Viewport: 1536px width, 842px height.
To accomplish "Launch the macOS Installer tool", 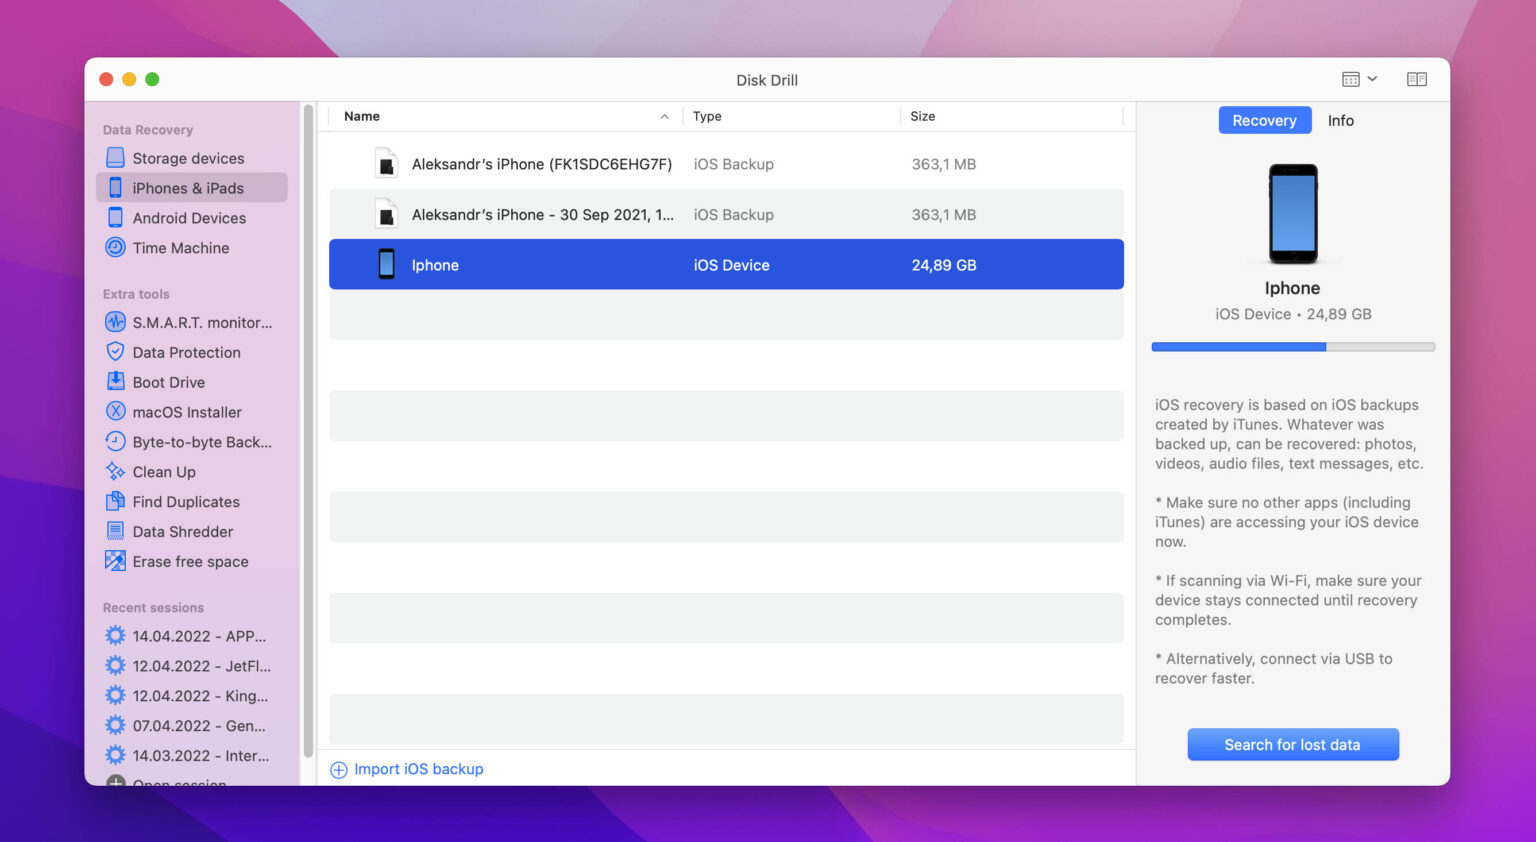I will pos(187,412).
